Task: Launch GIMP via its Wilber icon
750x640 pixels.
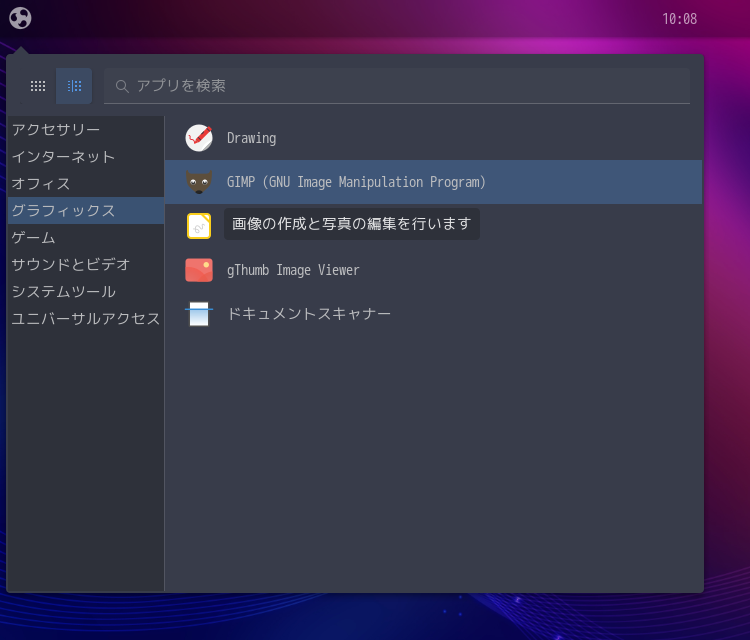Action: 199,182
